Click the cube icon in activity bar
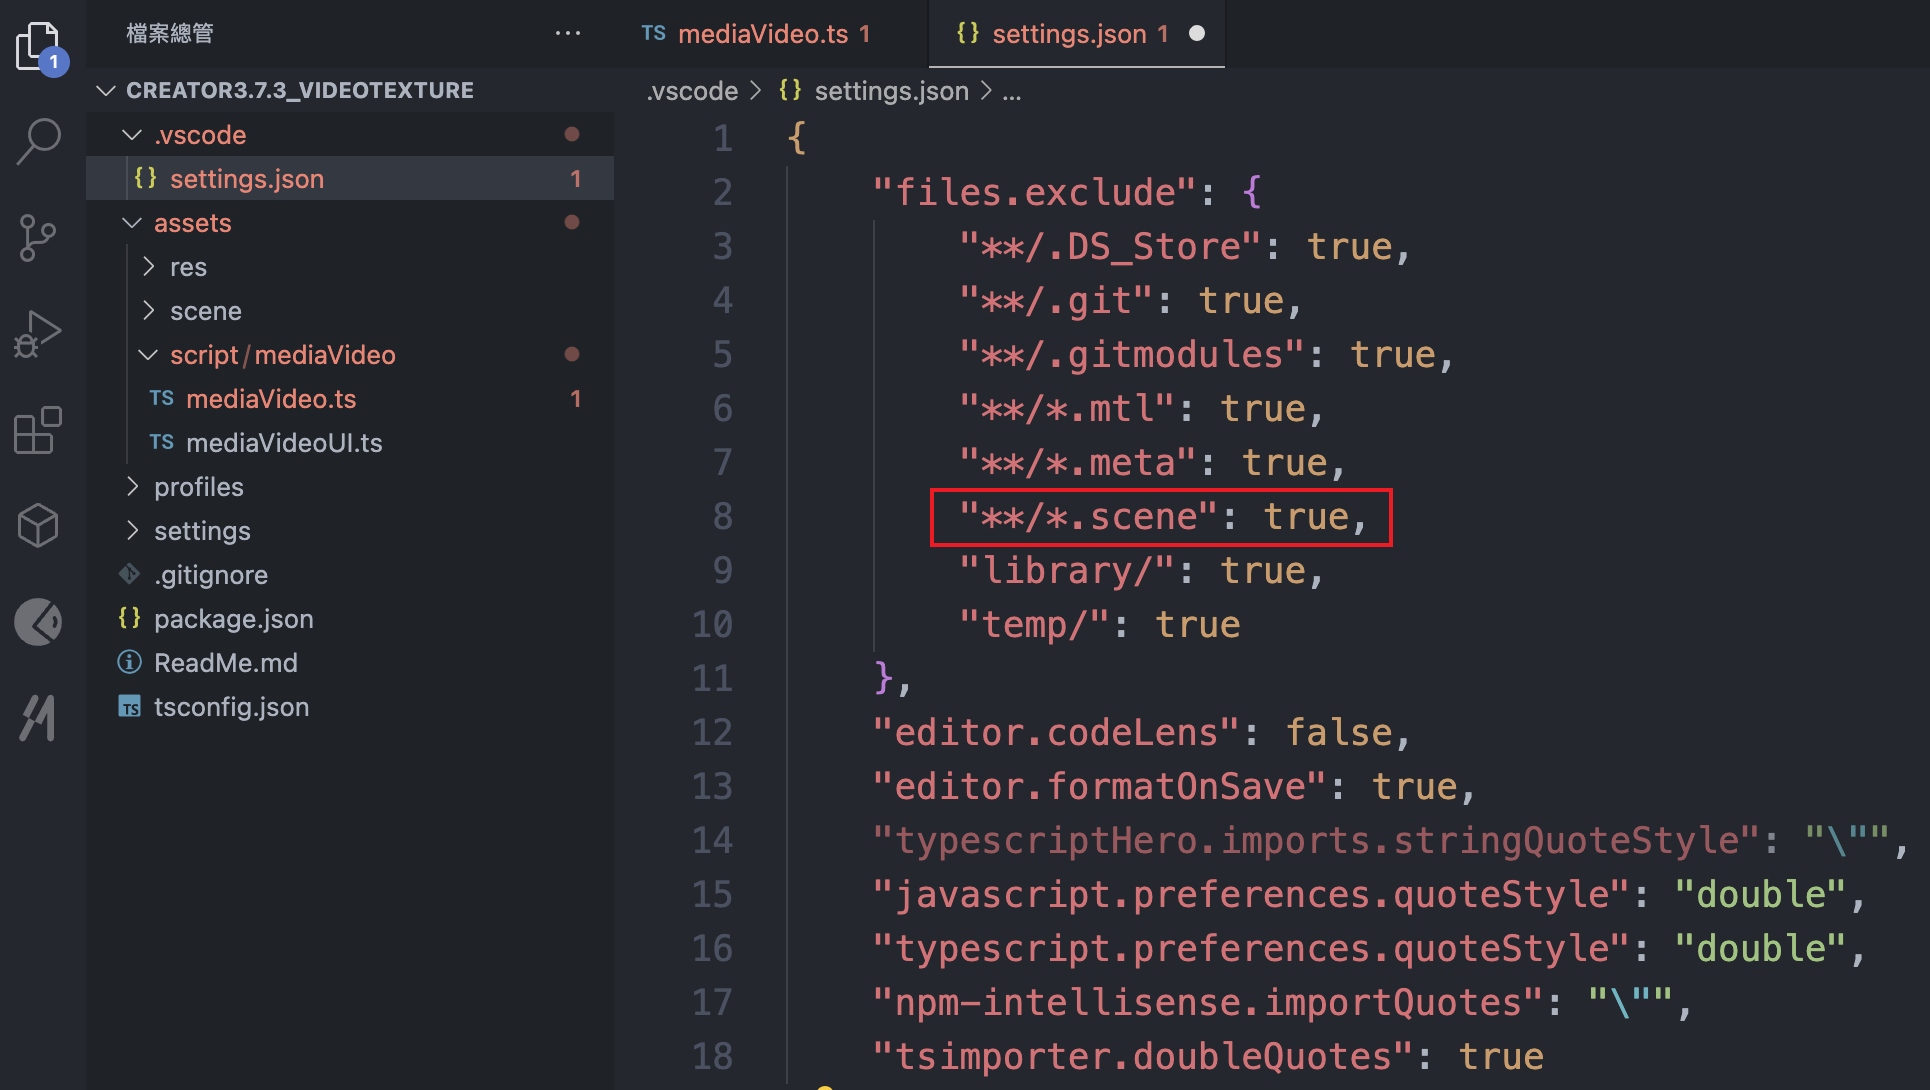This screenshot has width=1930, height=1090. (39, 525)
